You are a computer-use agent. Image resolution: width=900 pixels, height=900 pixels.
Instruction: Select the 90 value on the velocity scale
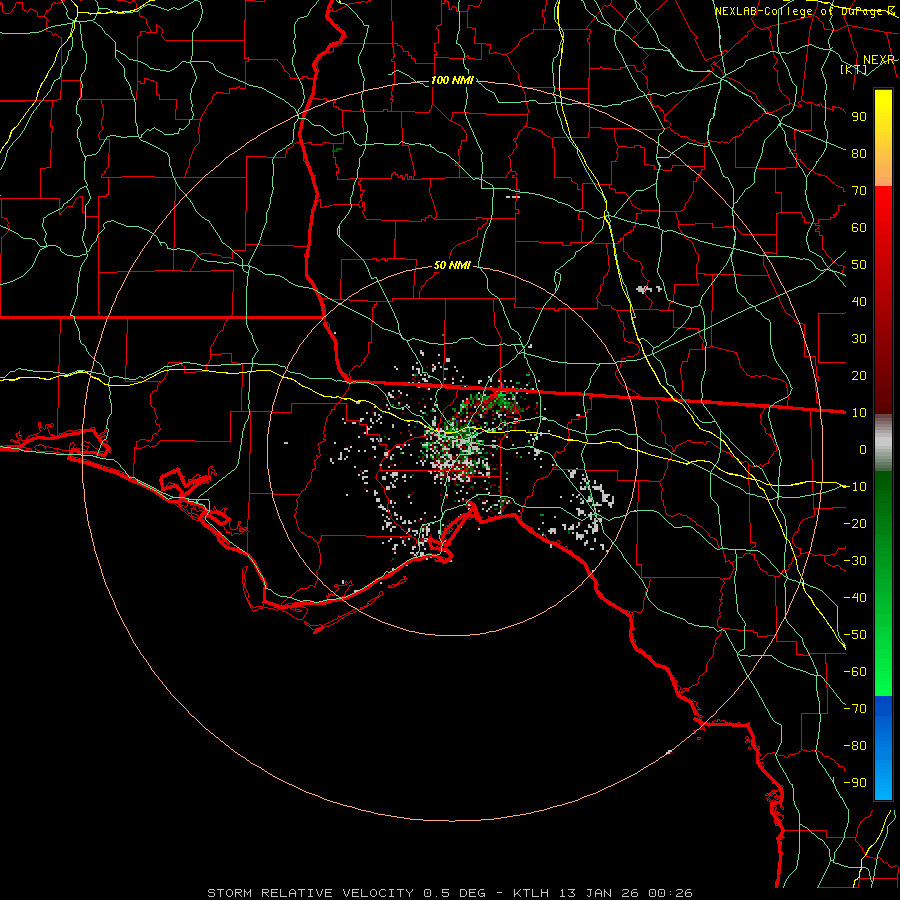point(859,117)
